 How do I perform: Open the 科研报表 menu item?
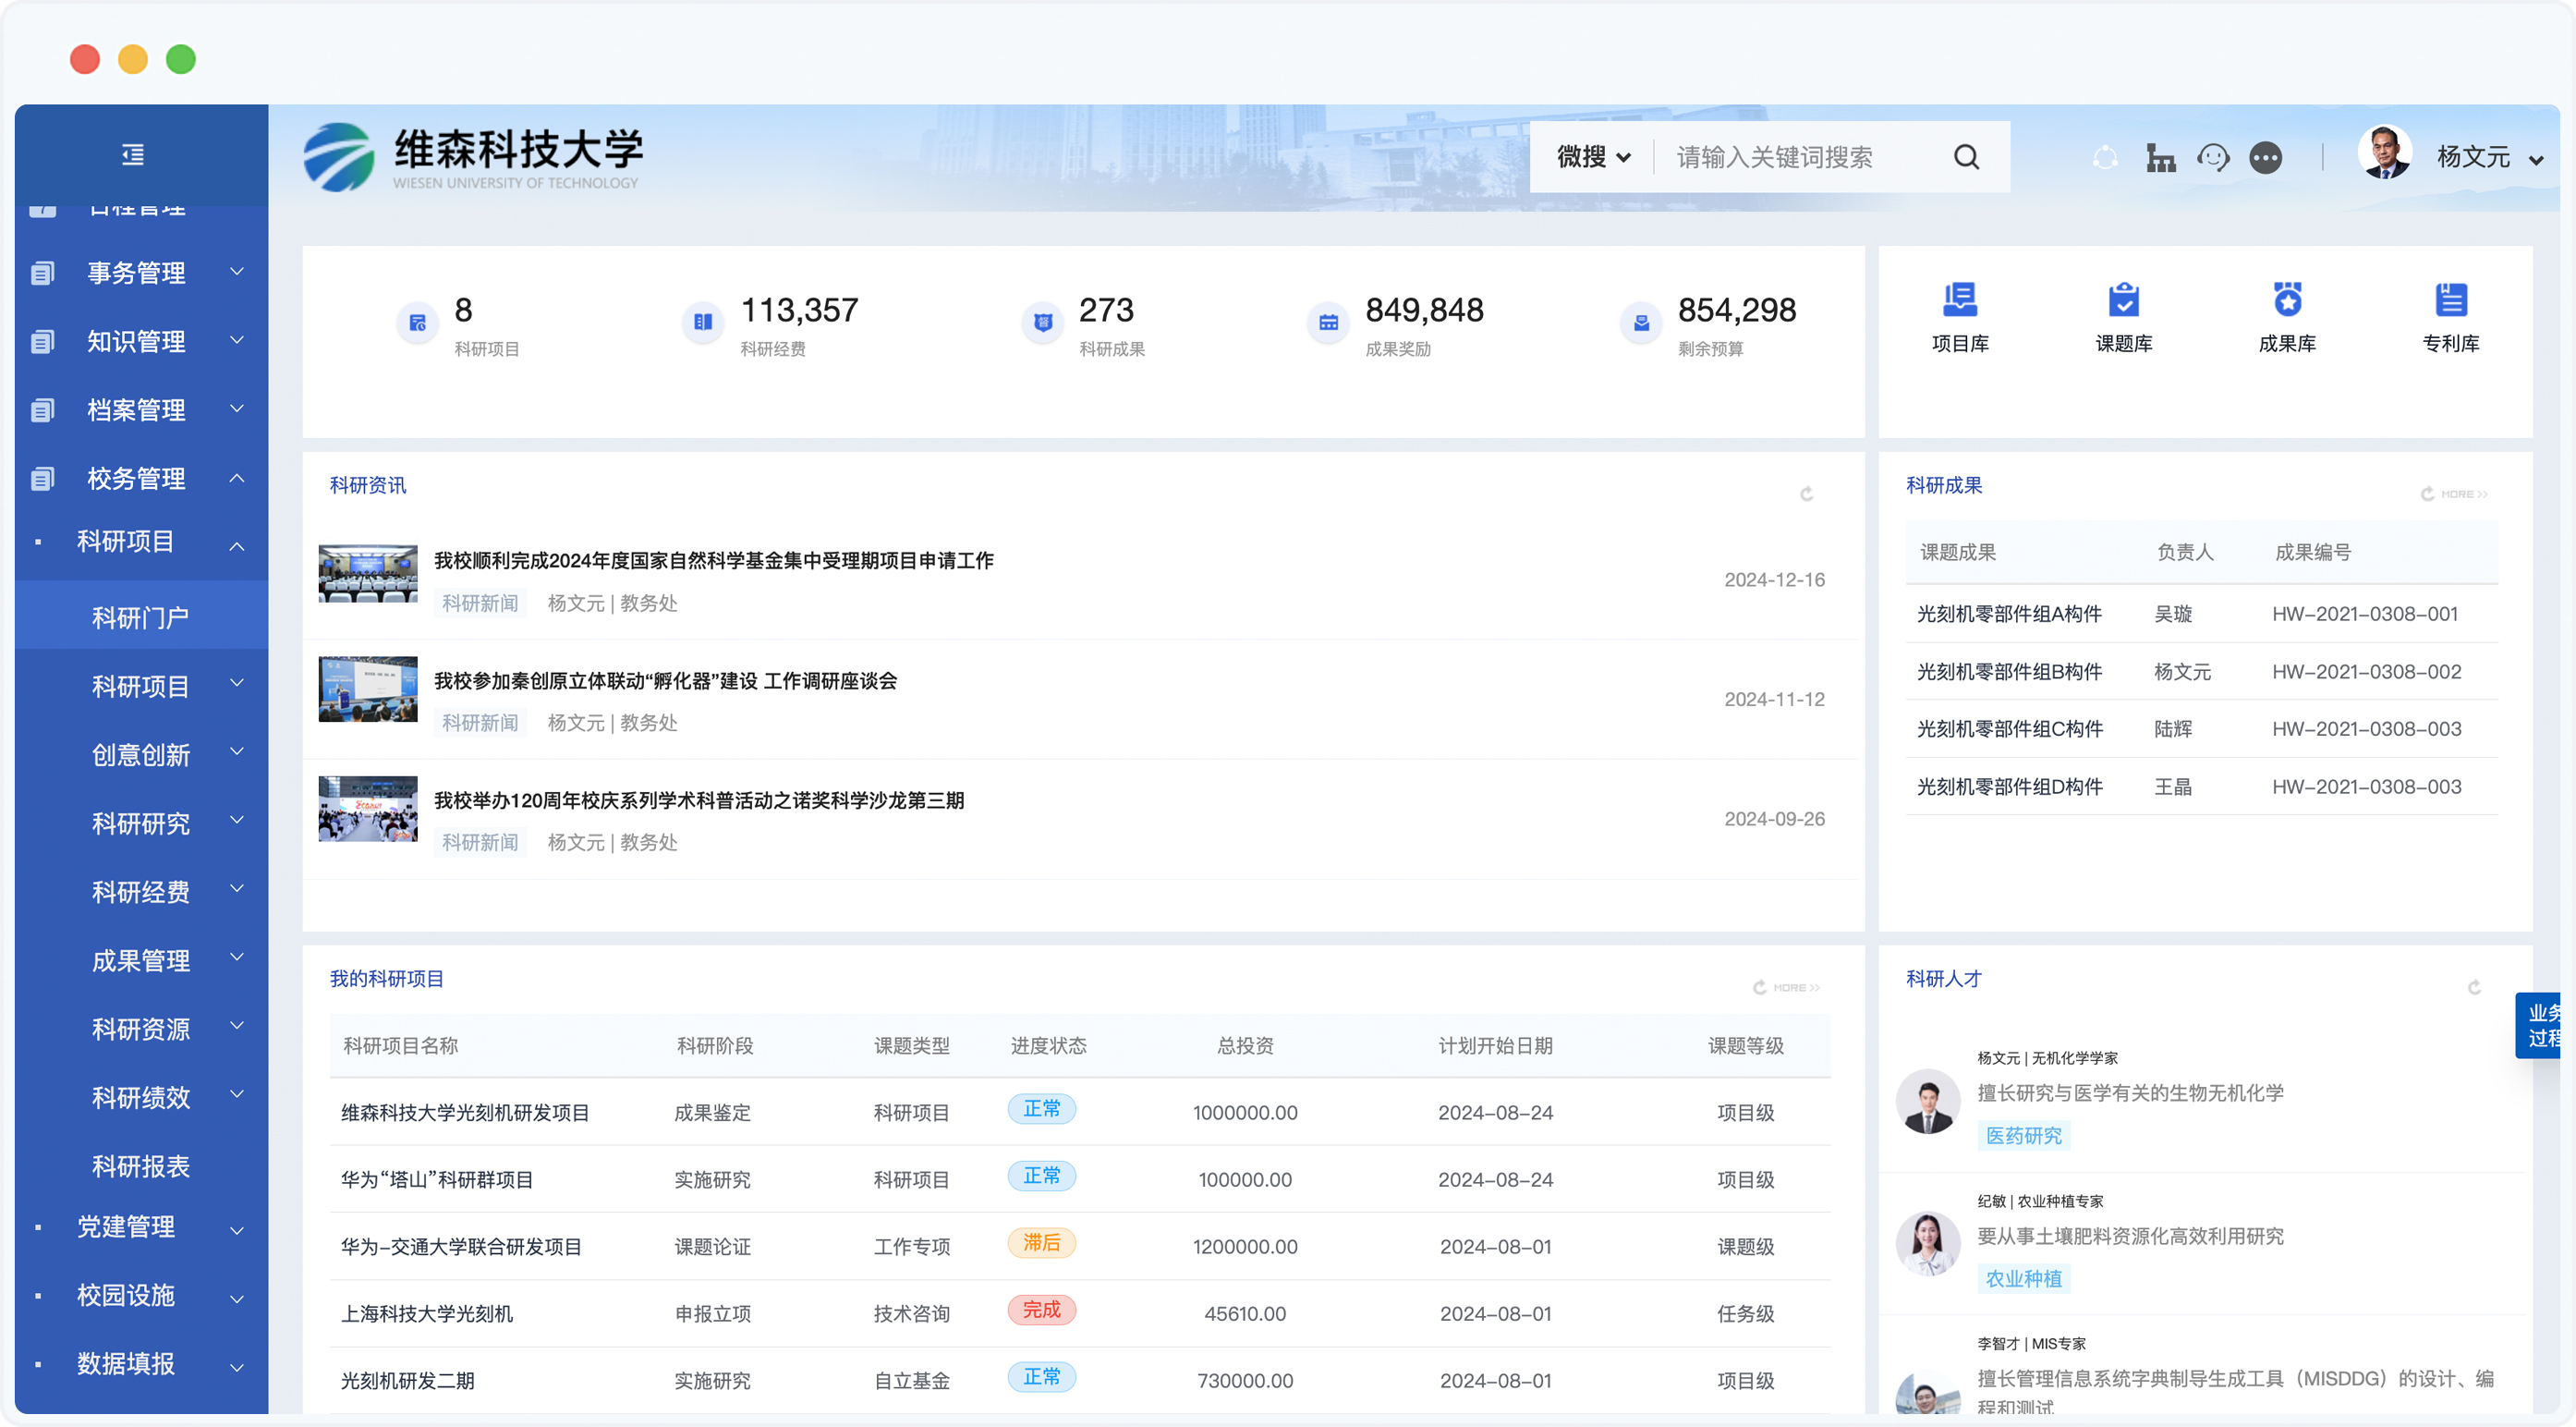coord(141,1166)
